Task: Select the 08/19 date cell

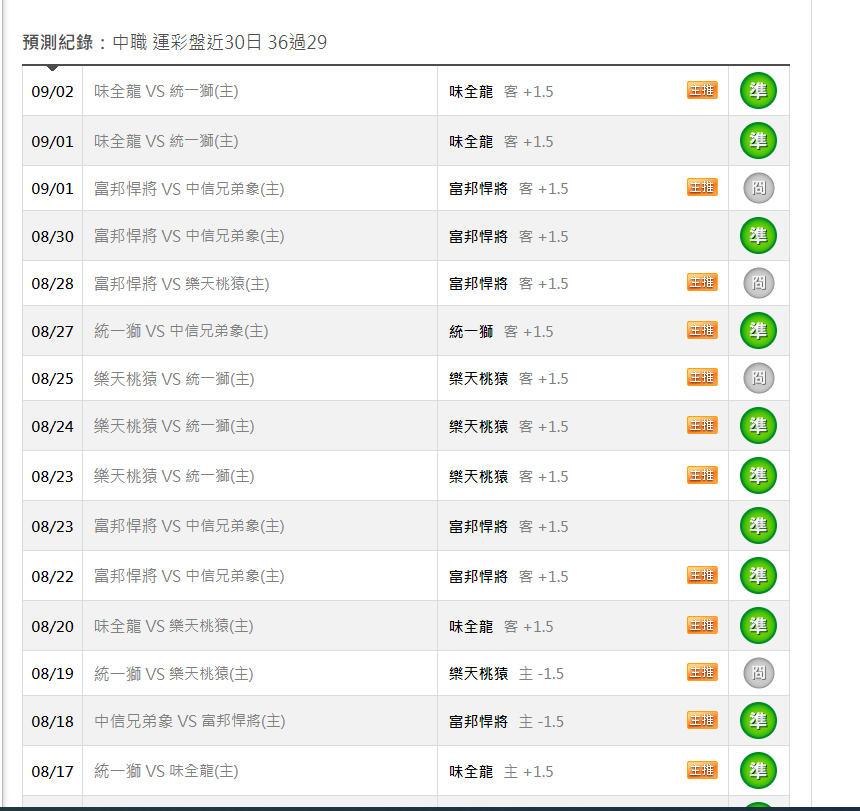Action: coord(53,673)
